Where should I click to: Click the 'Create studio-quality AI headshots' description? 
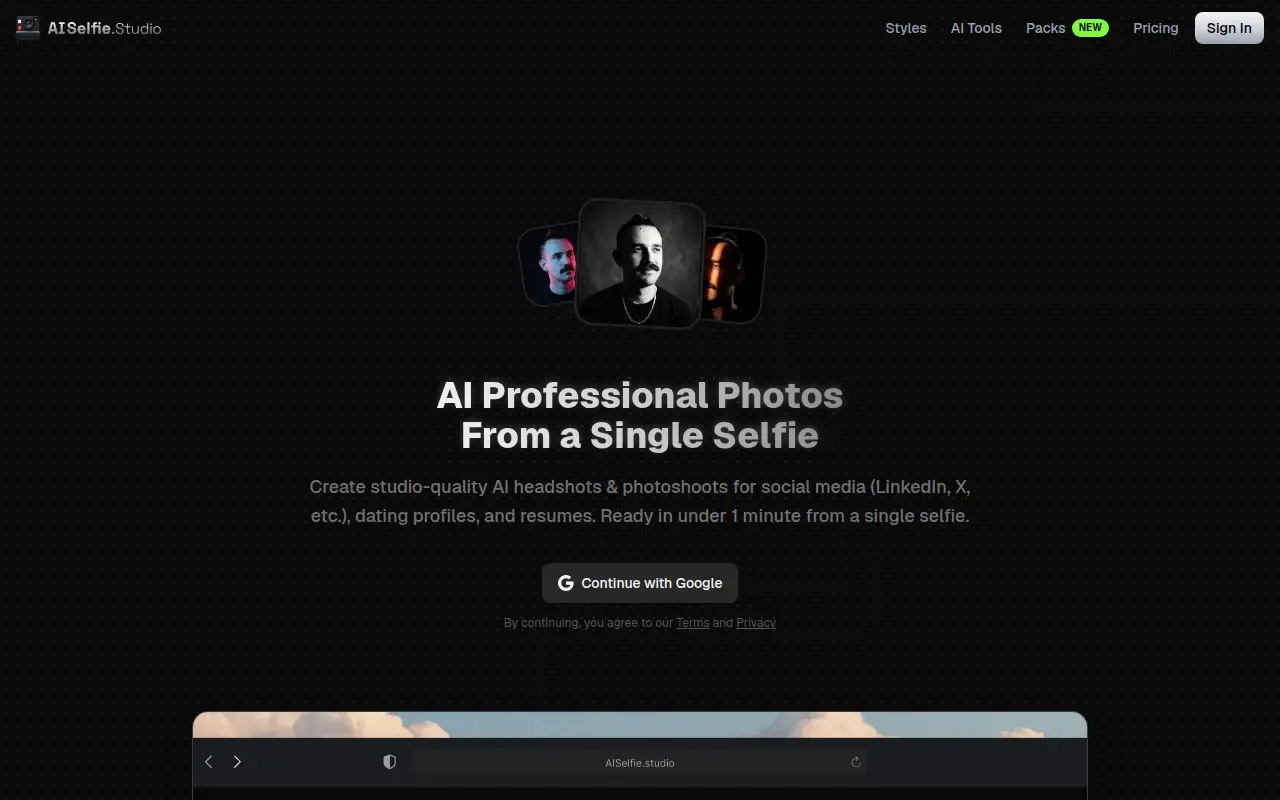(640, 502)
